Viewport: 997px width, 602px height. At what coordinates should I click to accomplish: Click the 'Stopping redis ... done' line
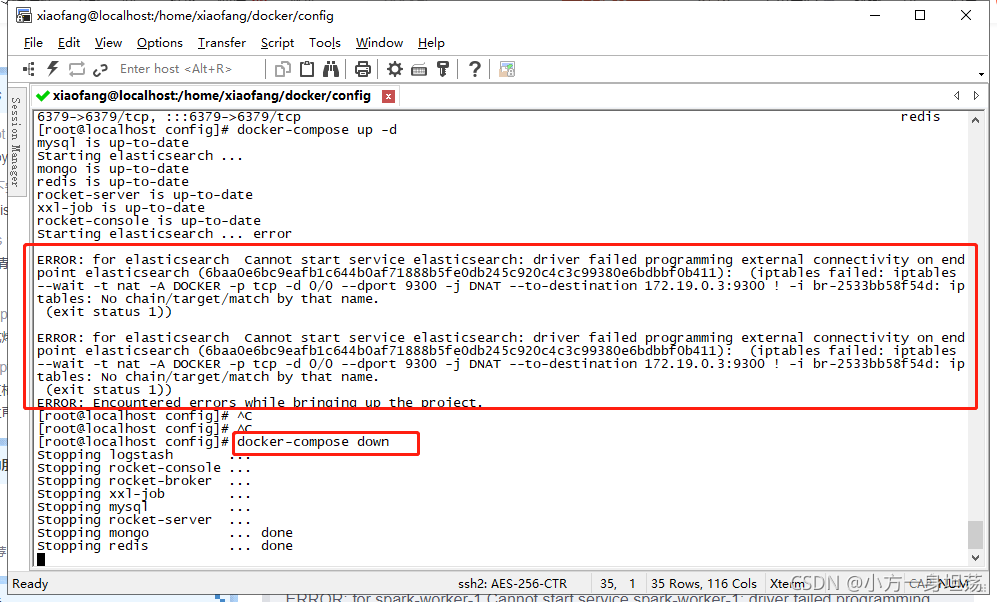coord(165,546)
